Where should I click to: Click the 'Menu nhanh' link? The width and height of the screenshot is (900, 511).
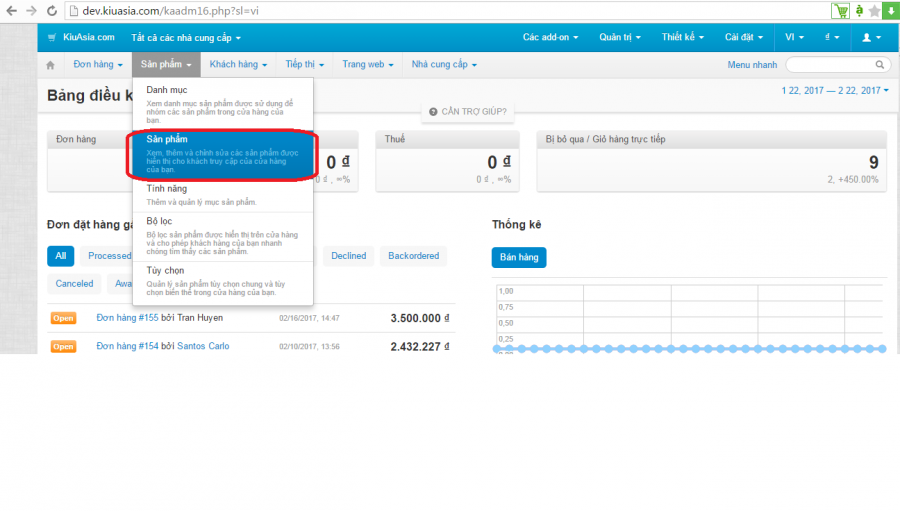752,65
